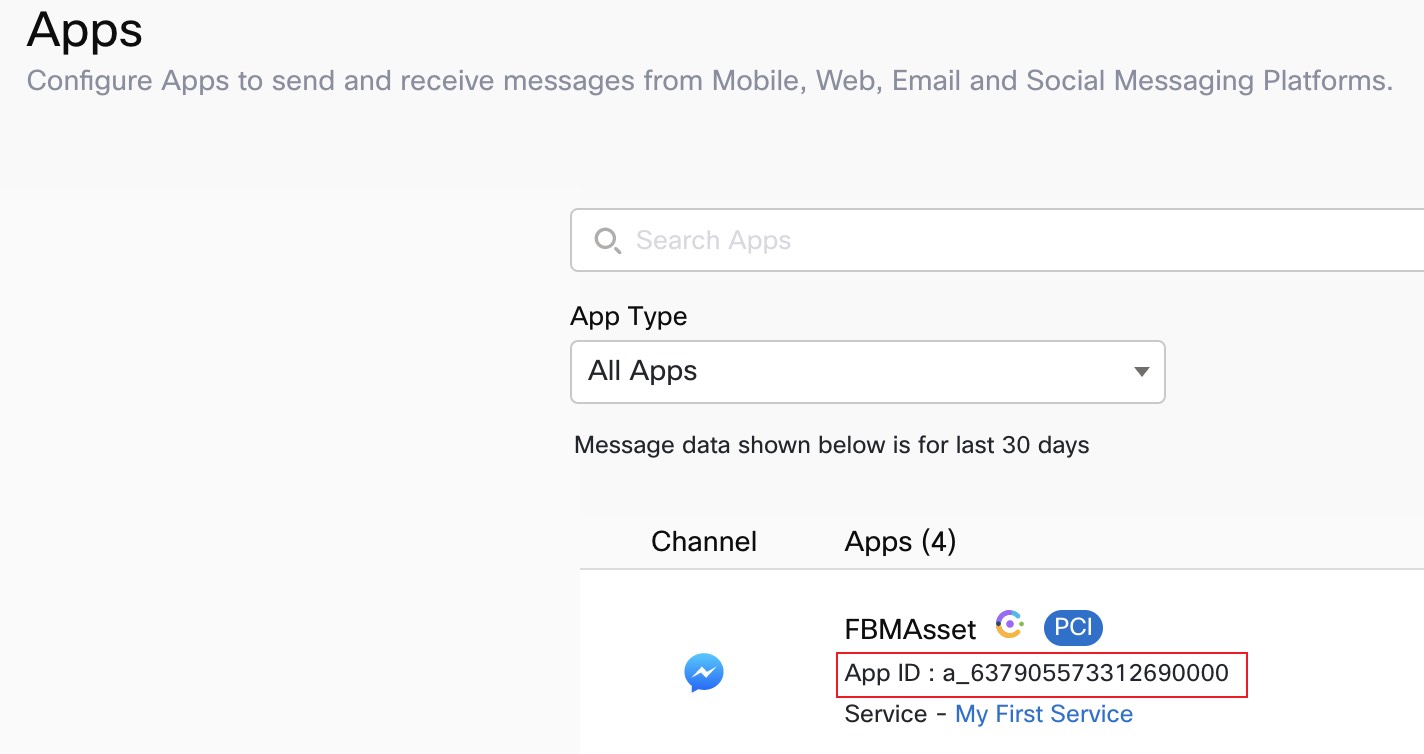Click the Facebook Messenger channel icon
This screenshot has height=754, width=1424.
click(x=704, y=673)
